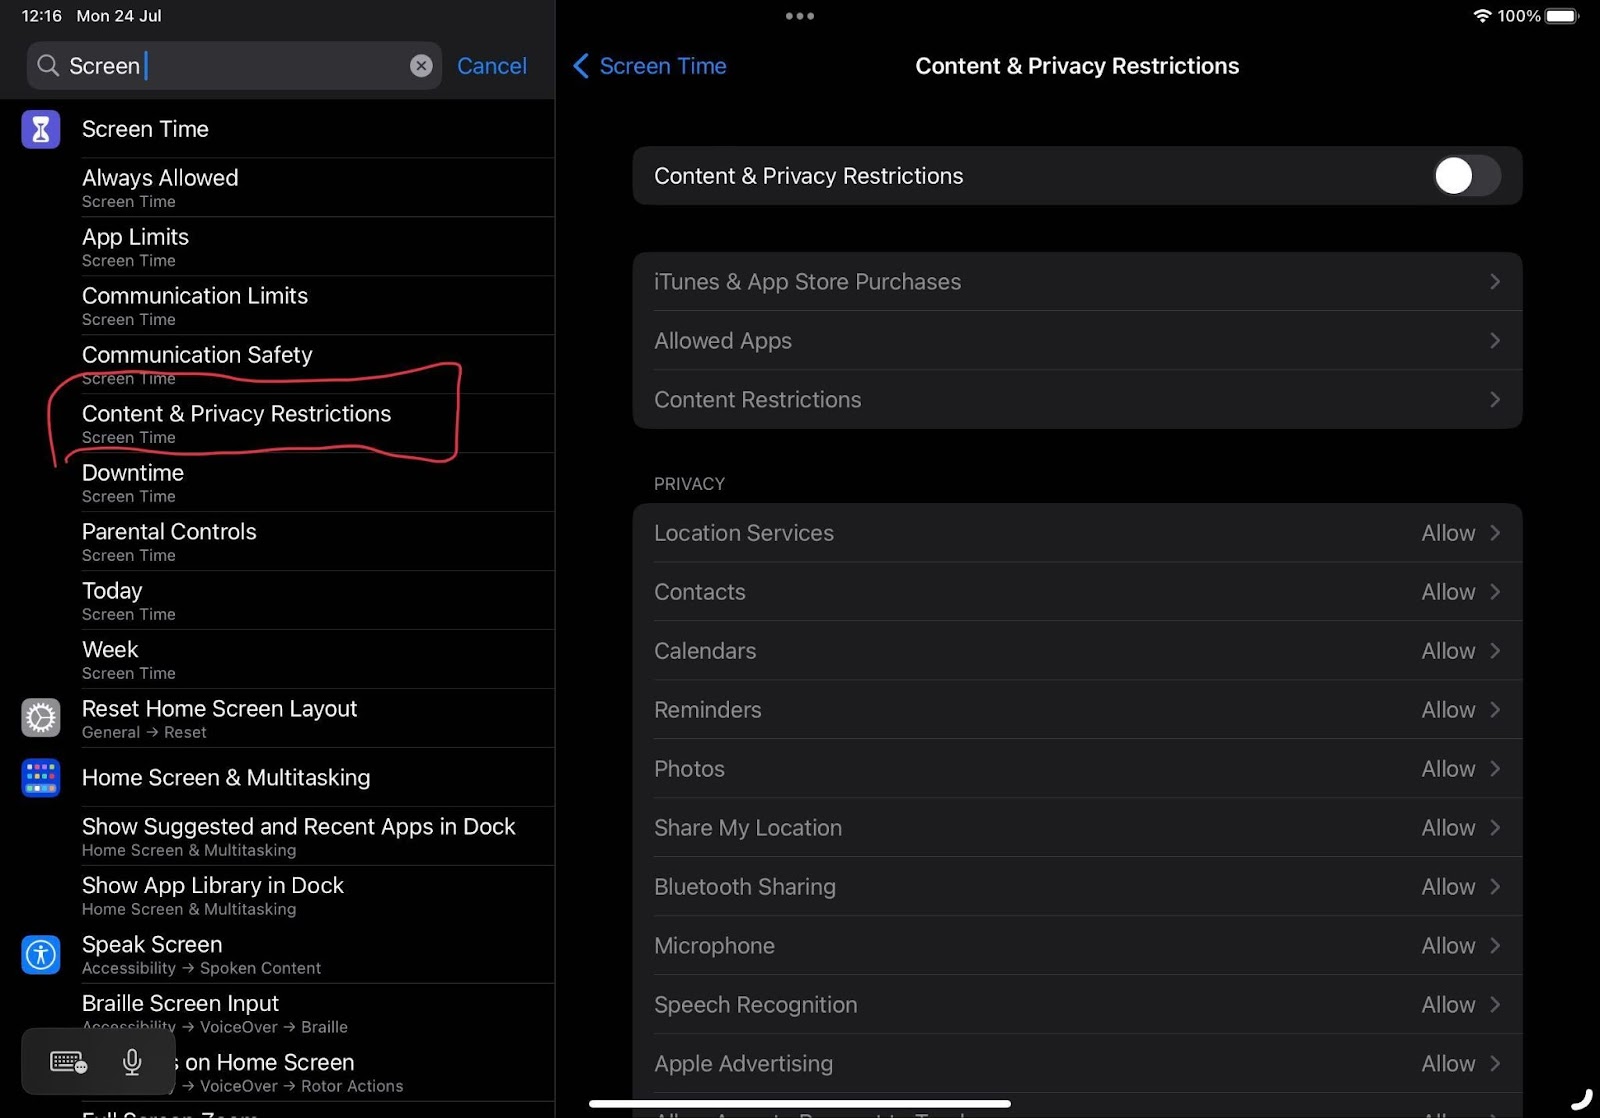Tap the Apple Advertising row
Image resolution: width=1600 pixels, height=1118 pixels.
point(1077,1064)
